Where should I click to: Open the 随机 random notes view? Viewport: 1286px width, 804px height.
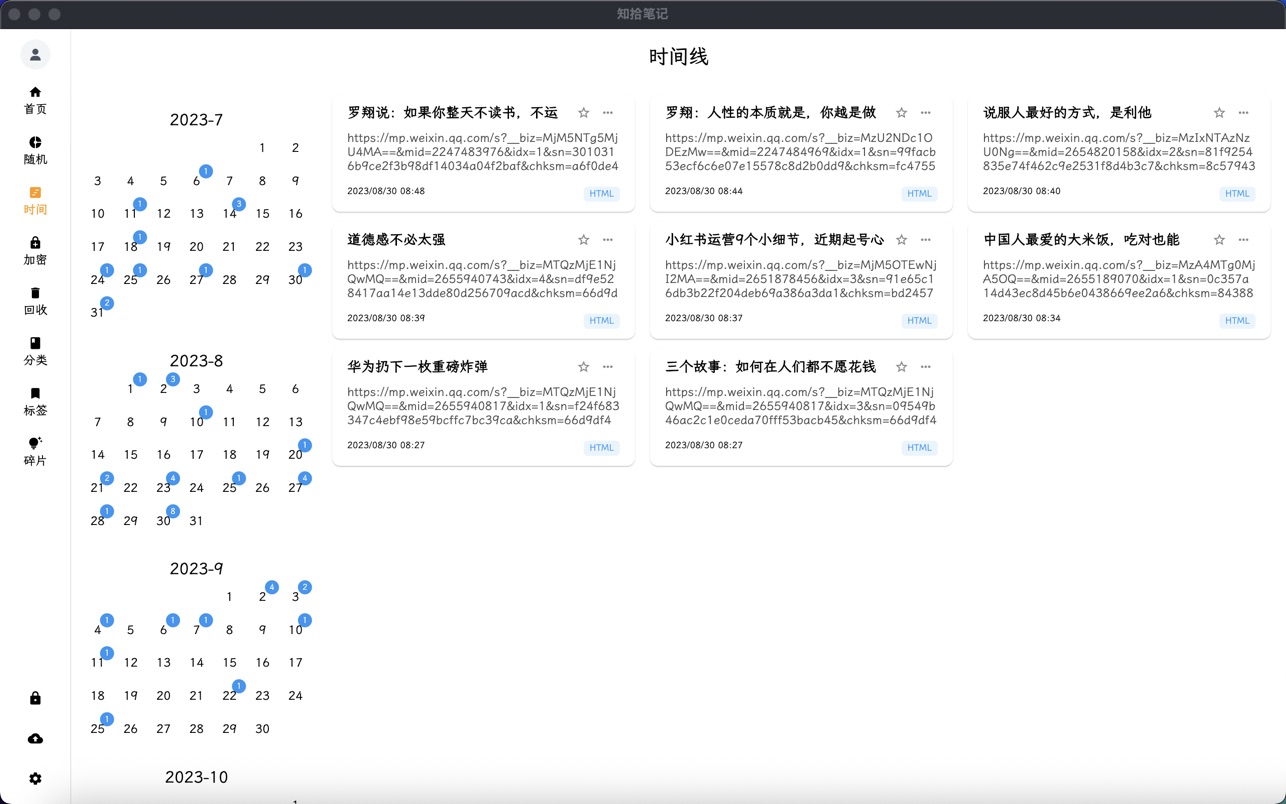point(35,150)
